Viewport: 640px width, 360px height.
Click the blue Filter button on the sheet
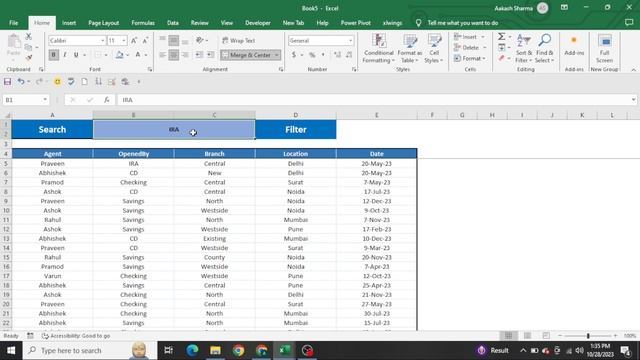coord(296,129)
